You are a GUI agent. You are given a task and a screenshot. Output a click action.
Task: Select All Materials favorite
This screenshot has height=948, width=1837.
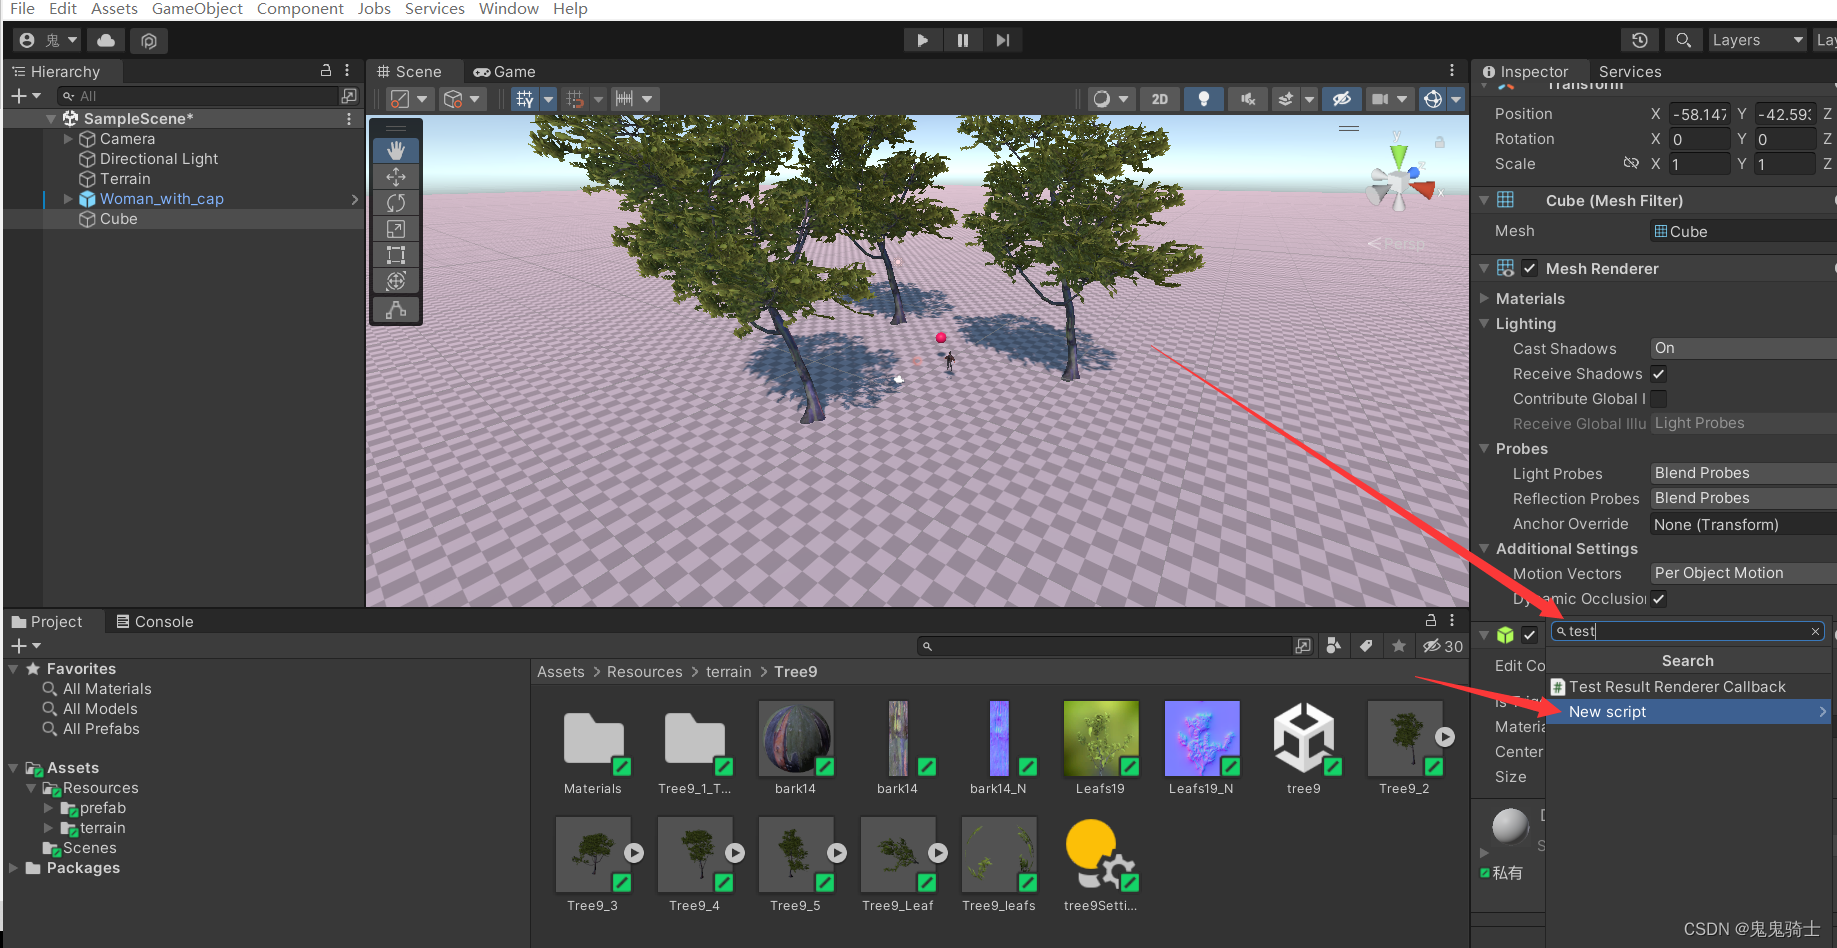tap(107, 689)
